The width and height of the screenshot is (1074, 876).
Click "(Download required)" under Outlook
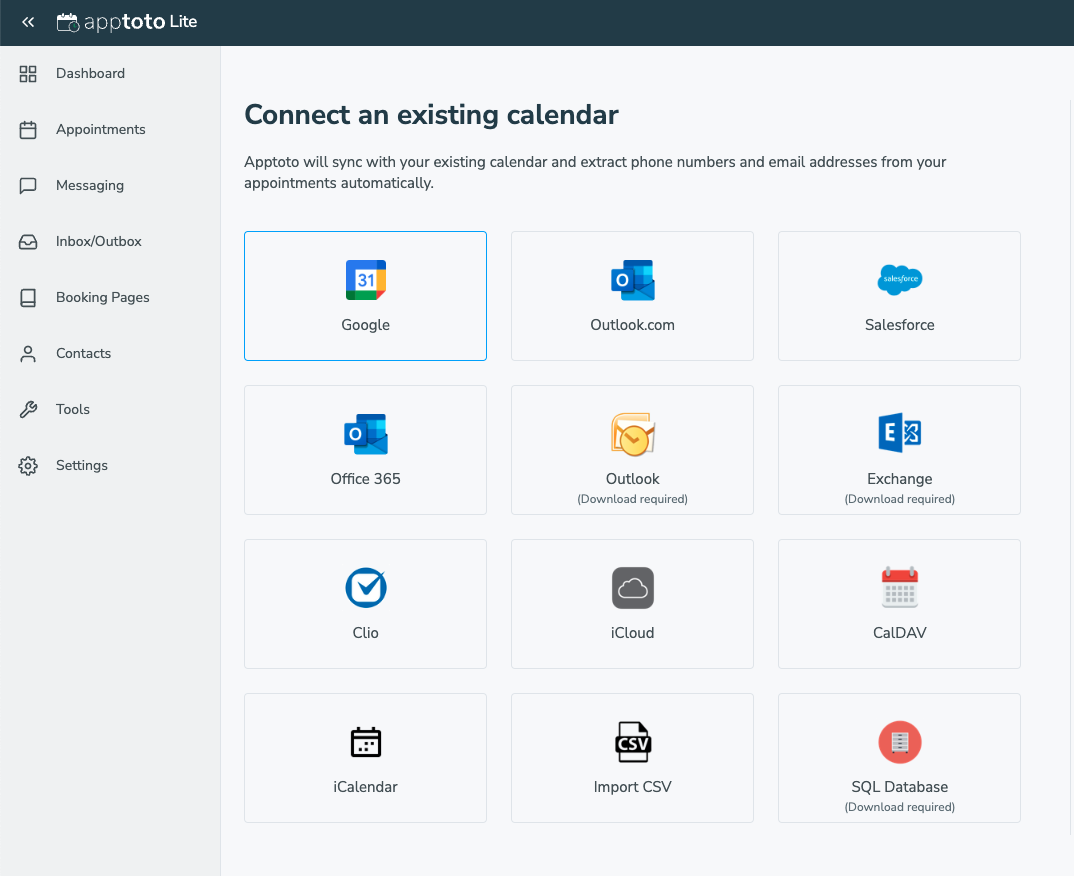[x=633, y=499]
